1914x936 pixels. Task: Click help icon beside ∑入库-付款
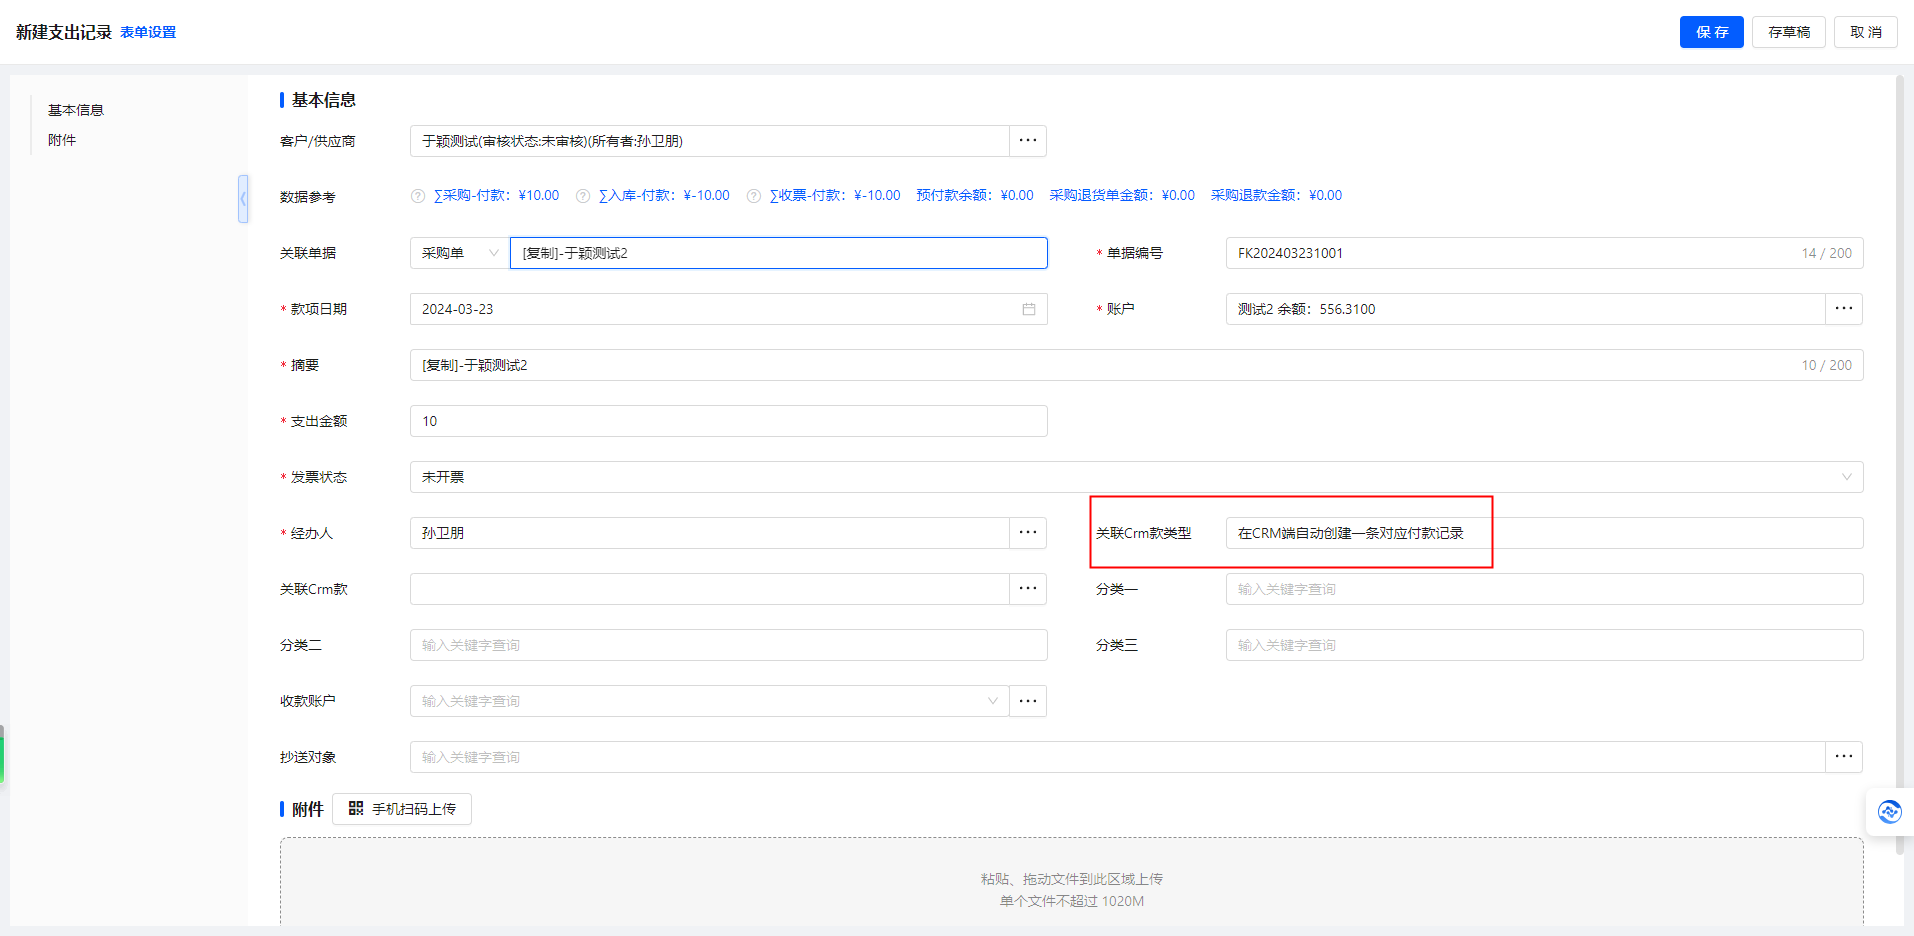(583, 196)
